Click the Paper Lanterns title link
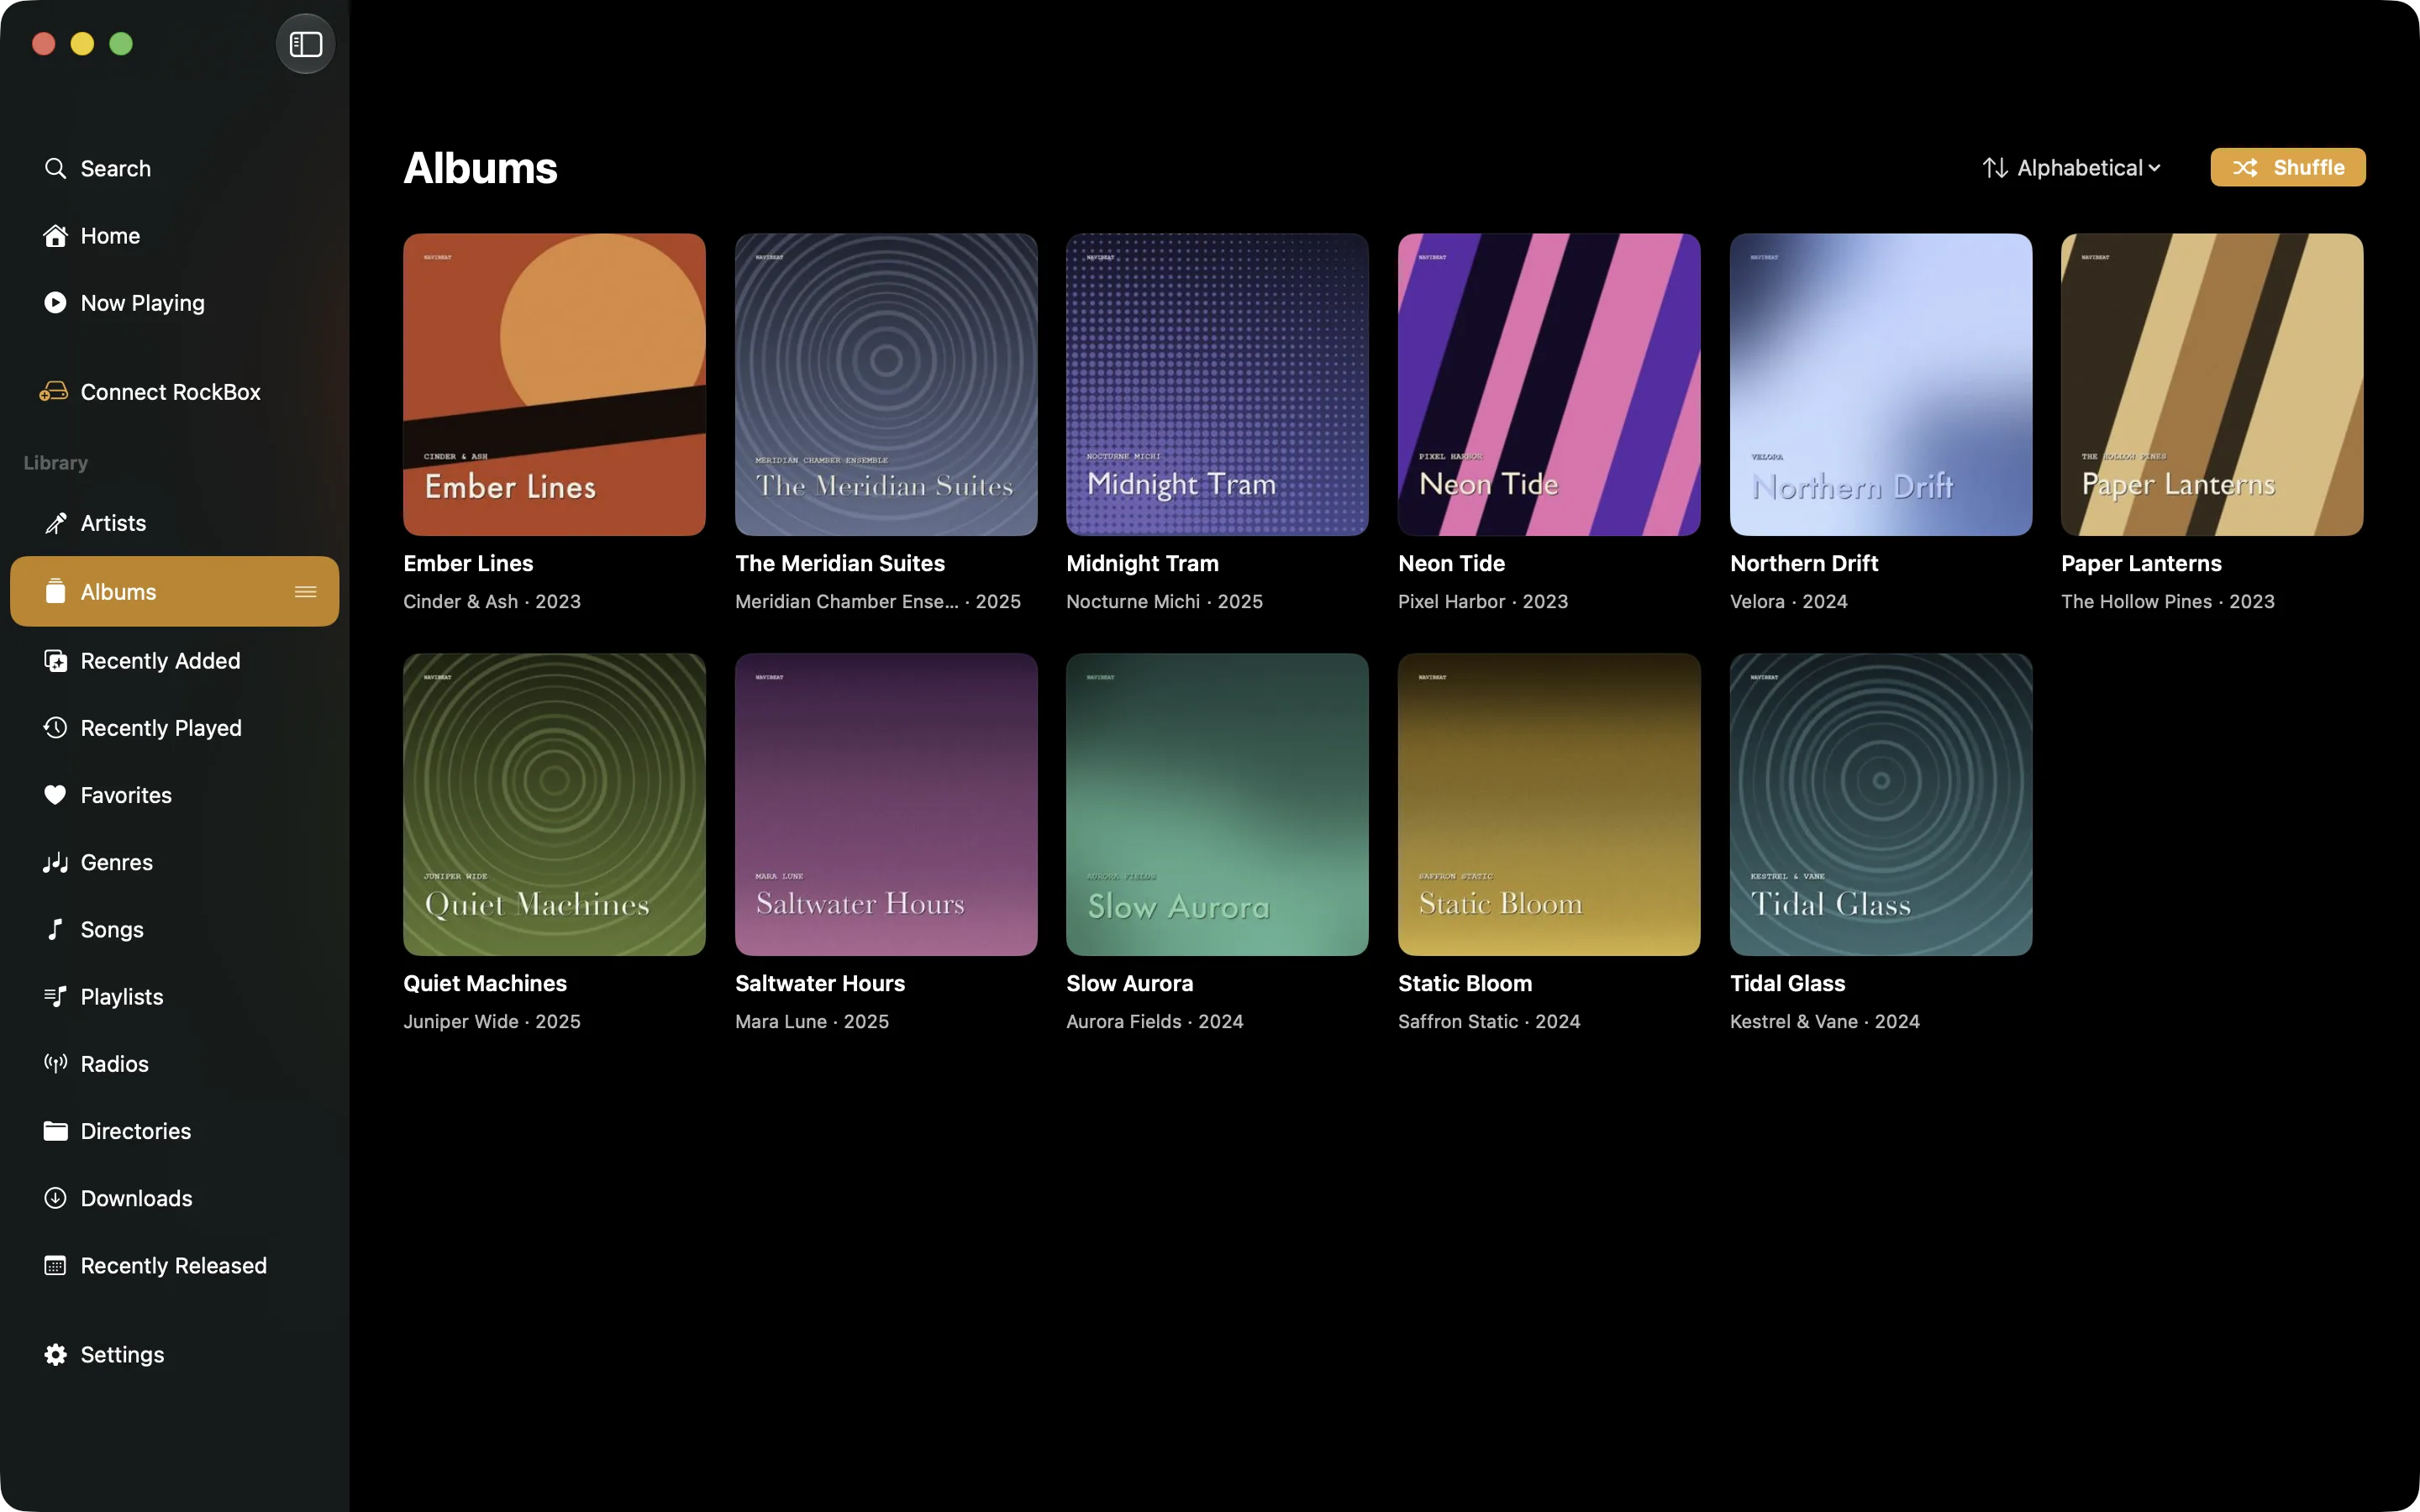 [2141, 564]
